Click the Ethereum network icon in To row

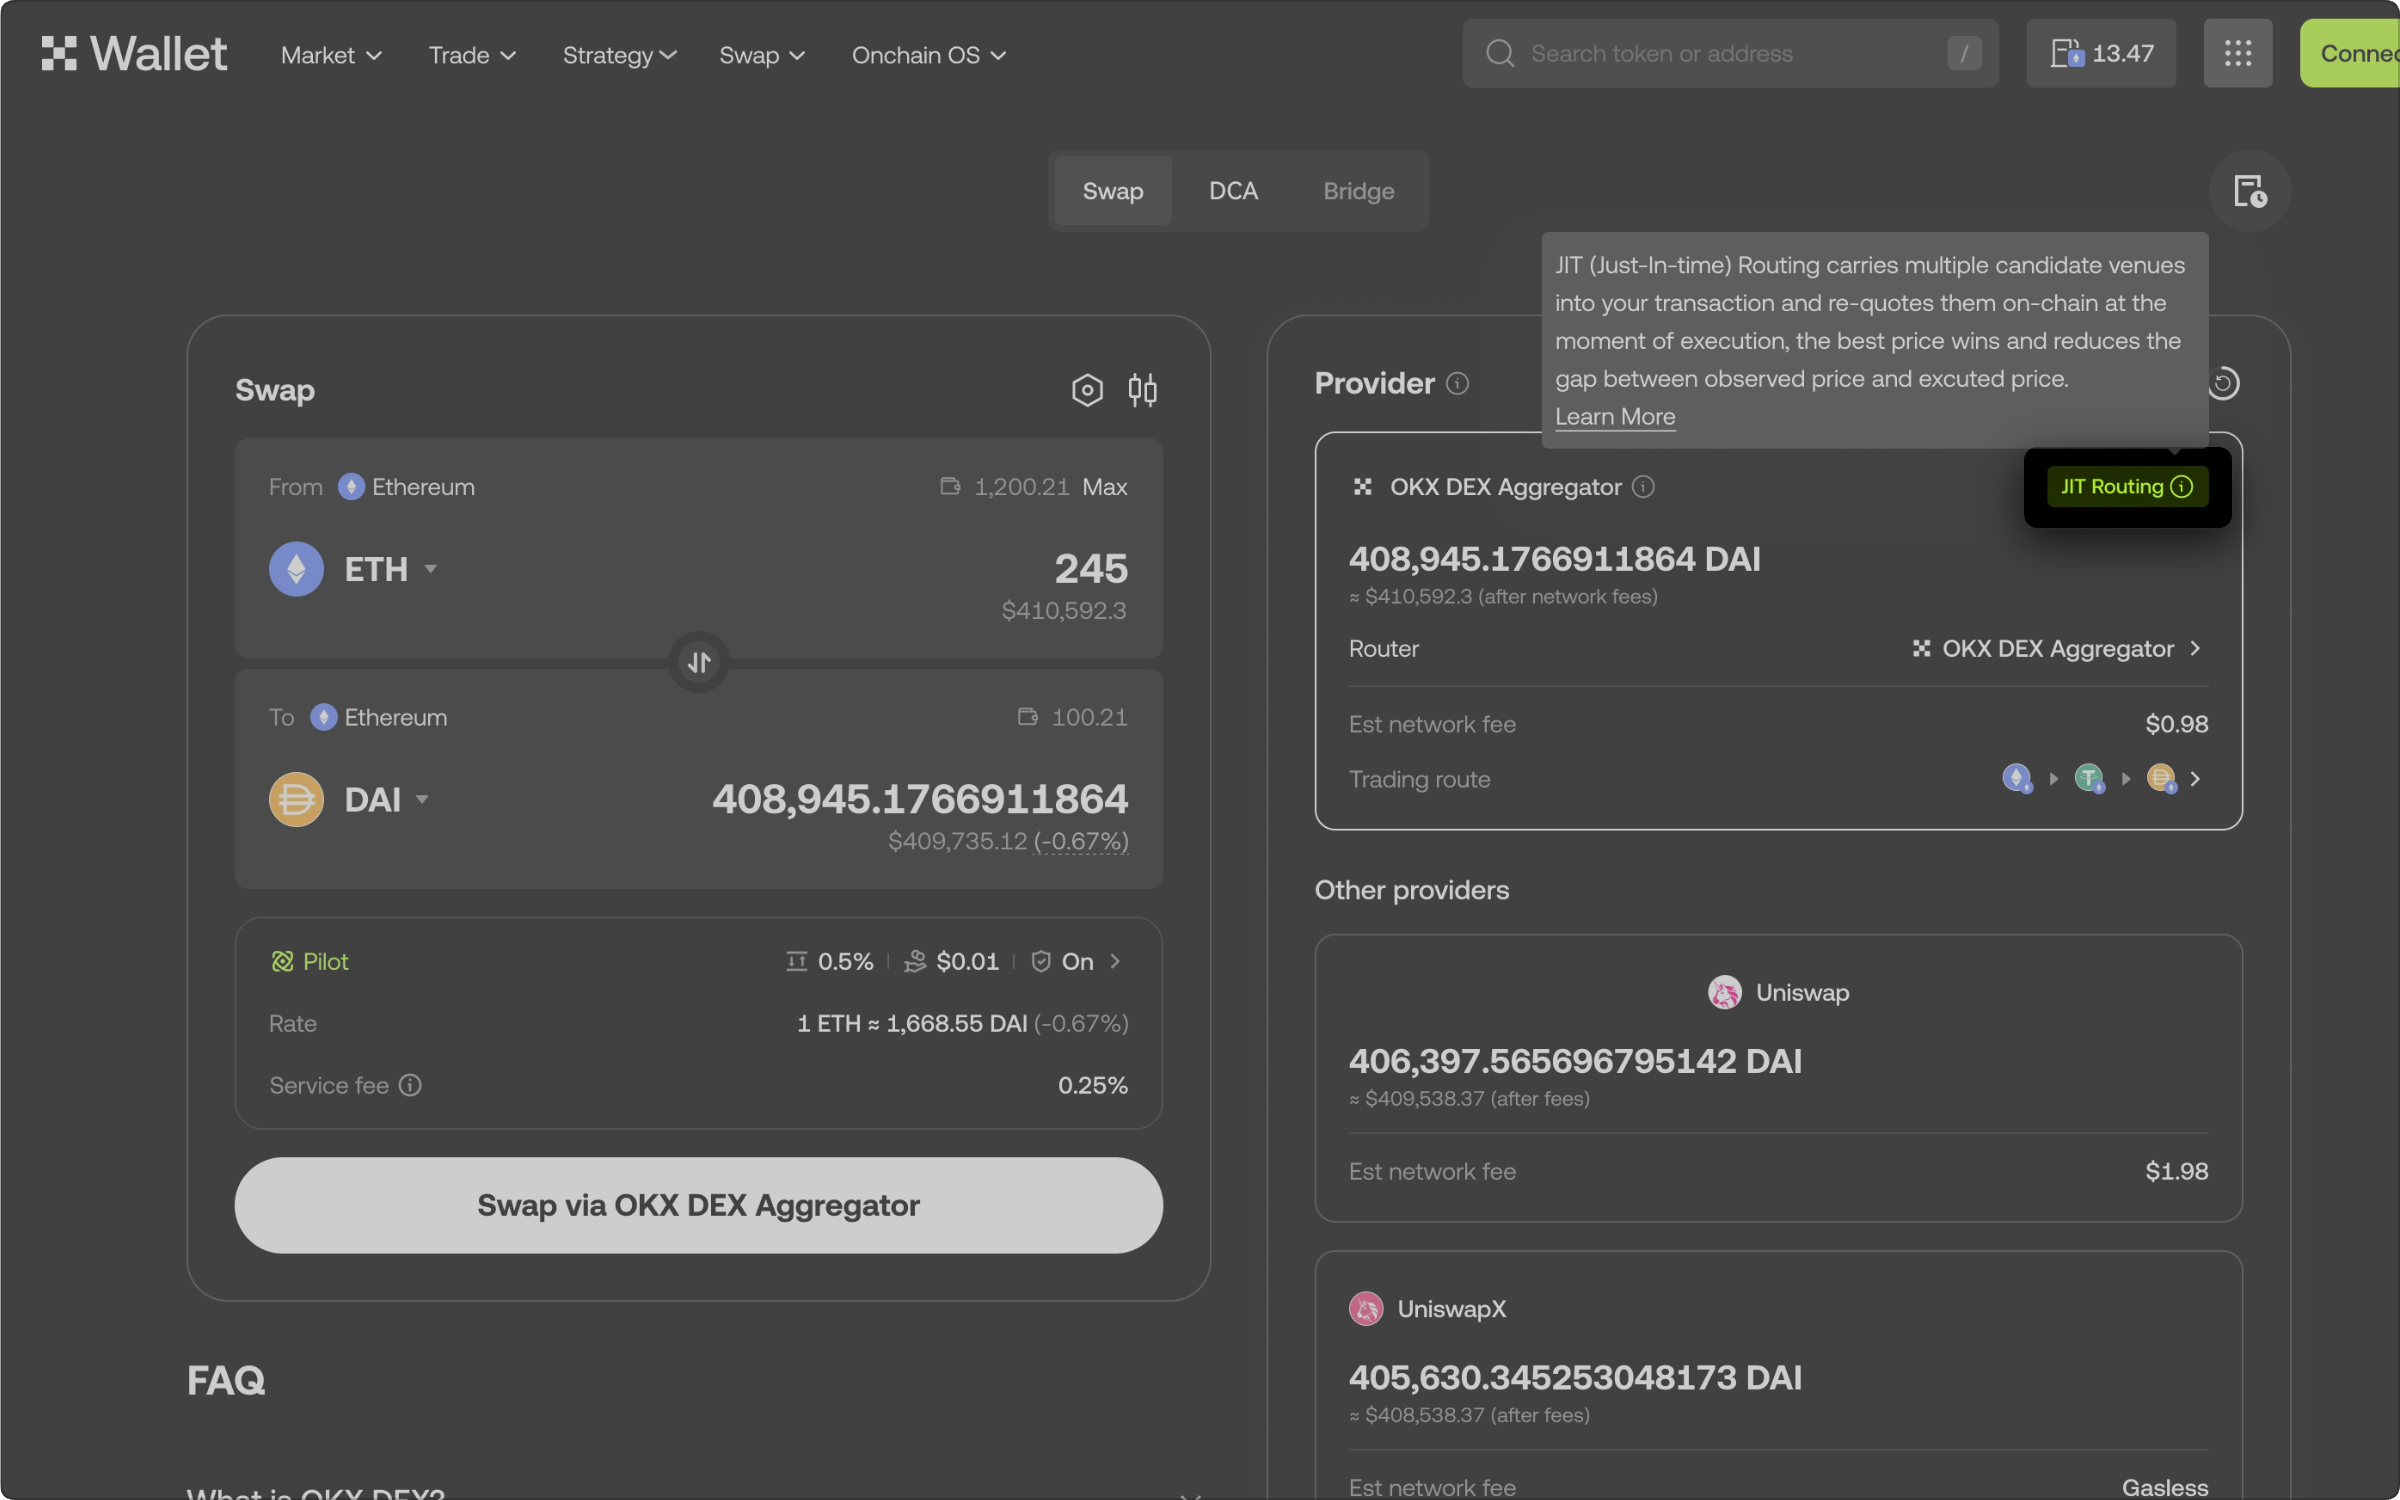click(x=323, y=717)
